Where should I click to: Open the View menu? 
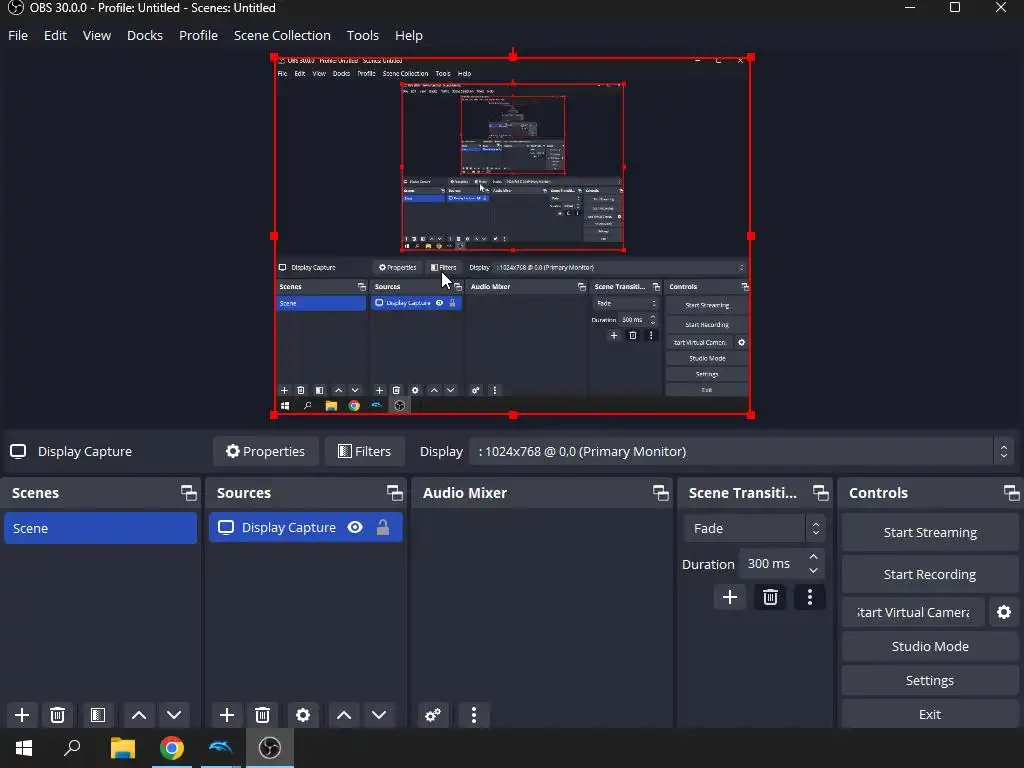pos(97,35)
